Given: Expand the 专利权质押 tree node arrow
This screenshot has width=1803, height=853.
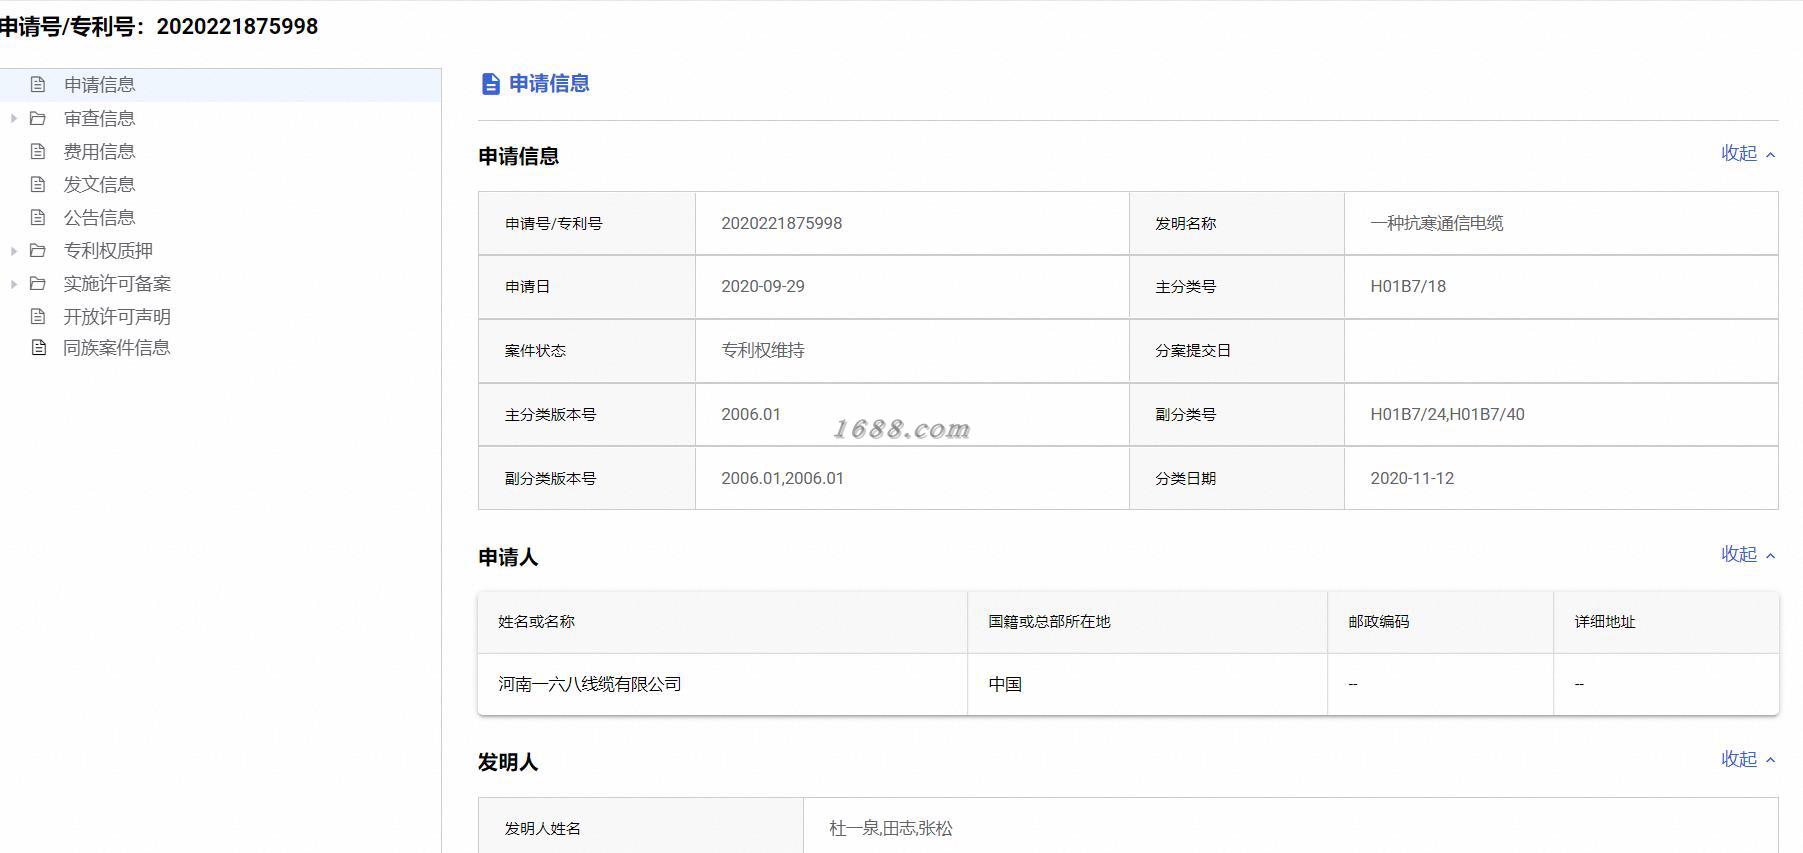Looking at the screenshot, I should [x=14, y=250].
